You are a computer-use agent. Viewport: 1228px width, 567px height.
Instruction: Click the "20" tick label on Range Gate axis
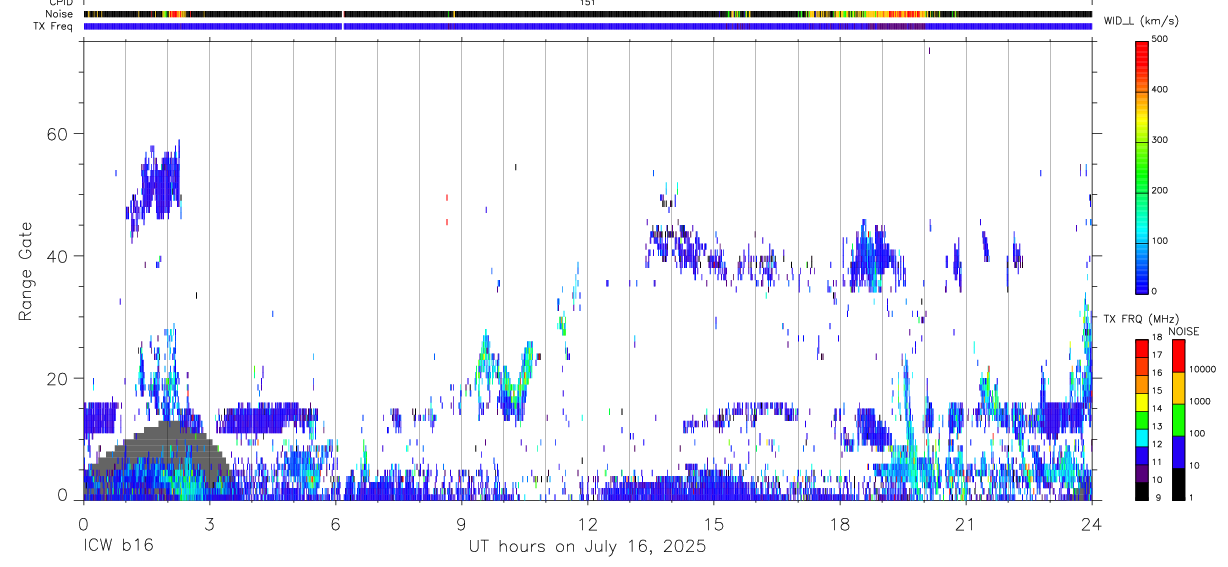click(x=59, y=378)
